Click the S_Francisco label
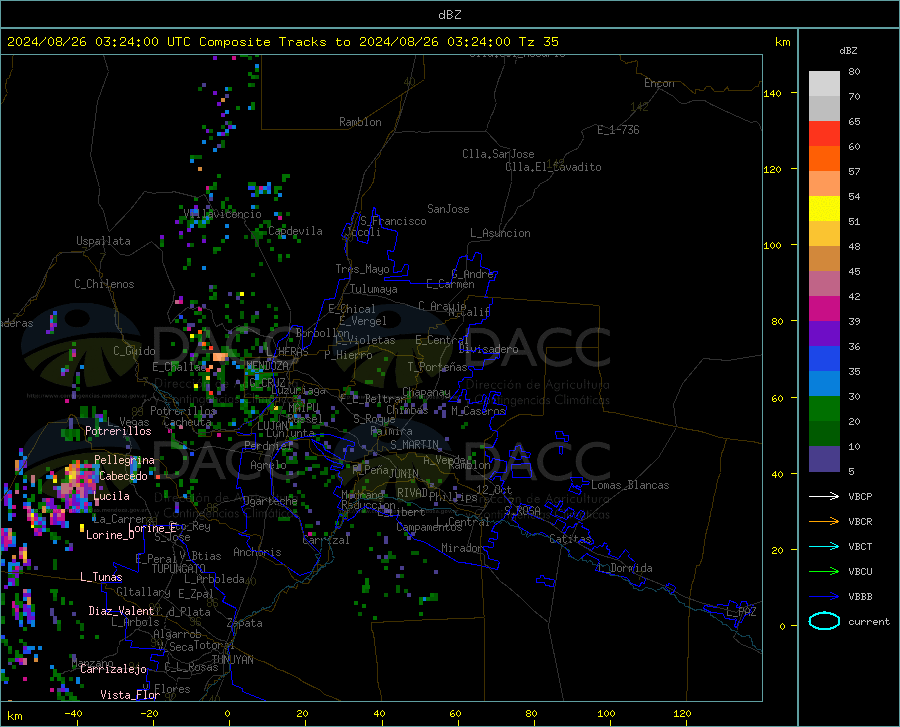 (393, 221)
